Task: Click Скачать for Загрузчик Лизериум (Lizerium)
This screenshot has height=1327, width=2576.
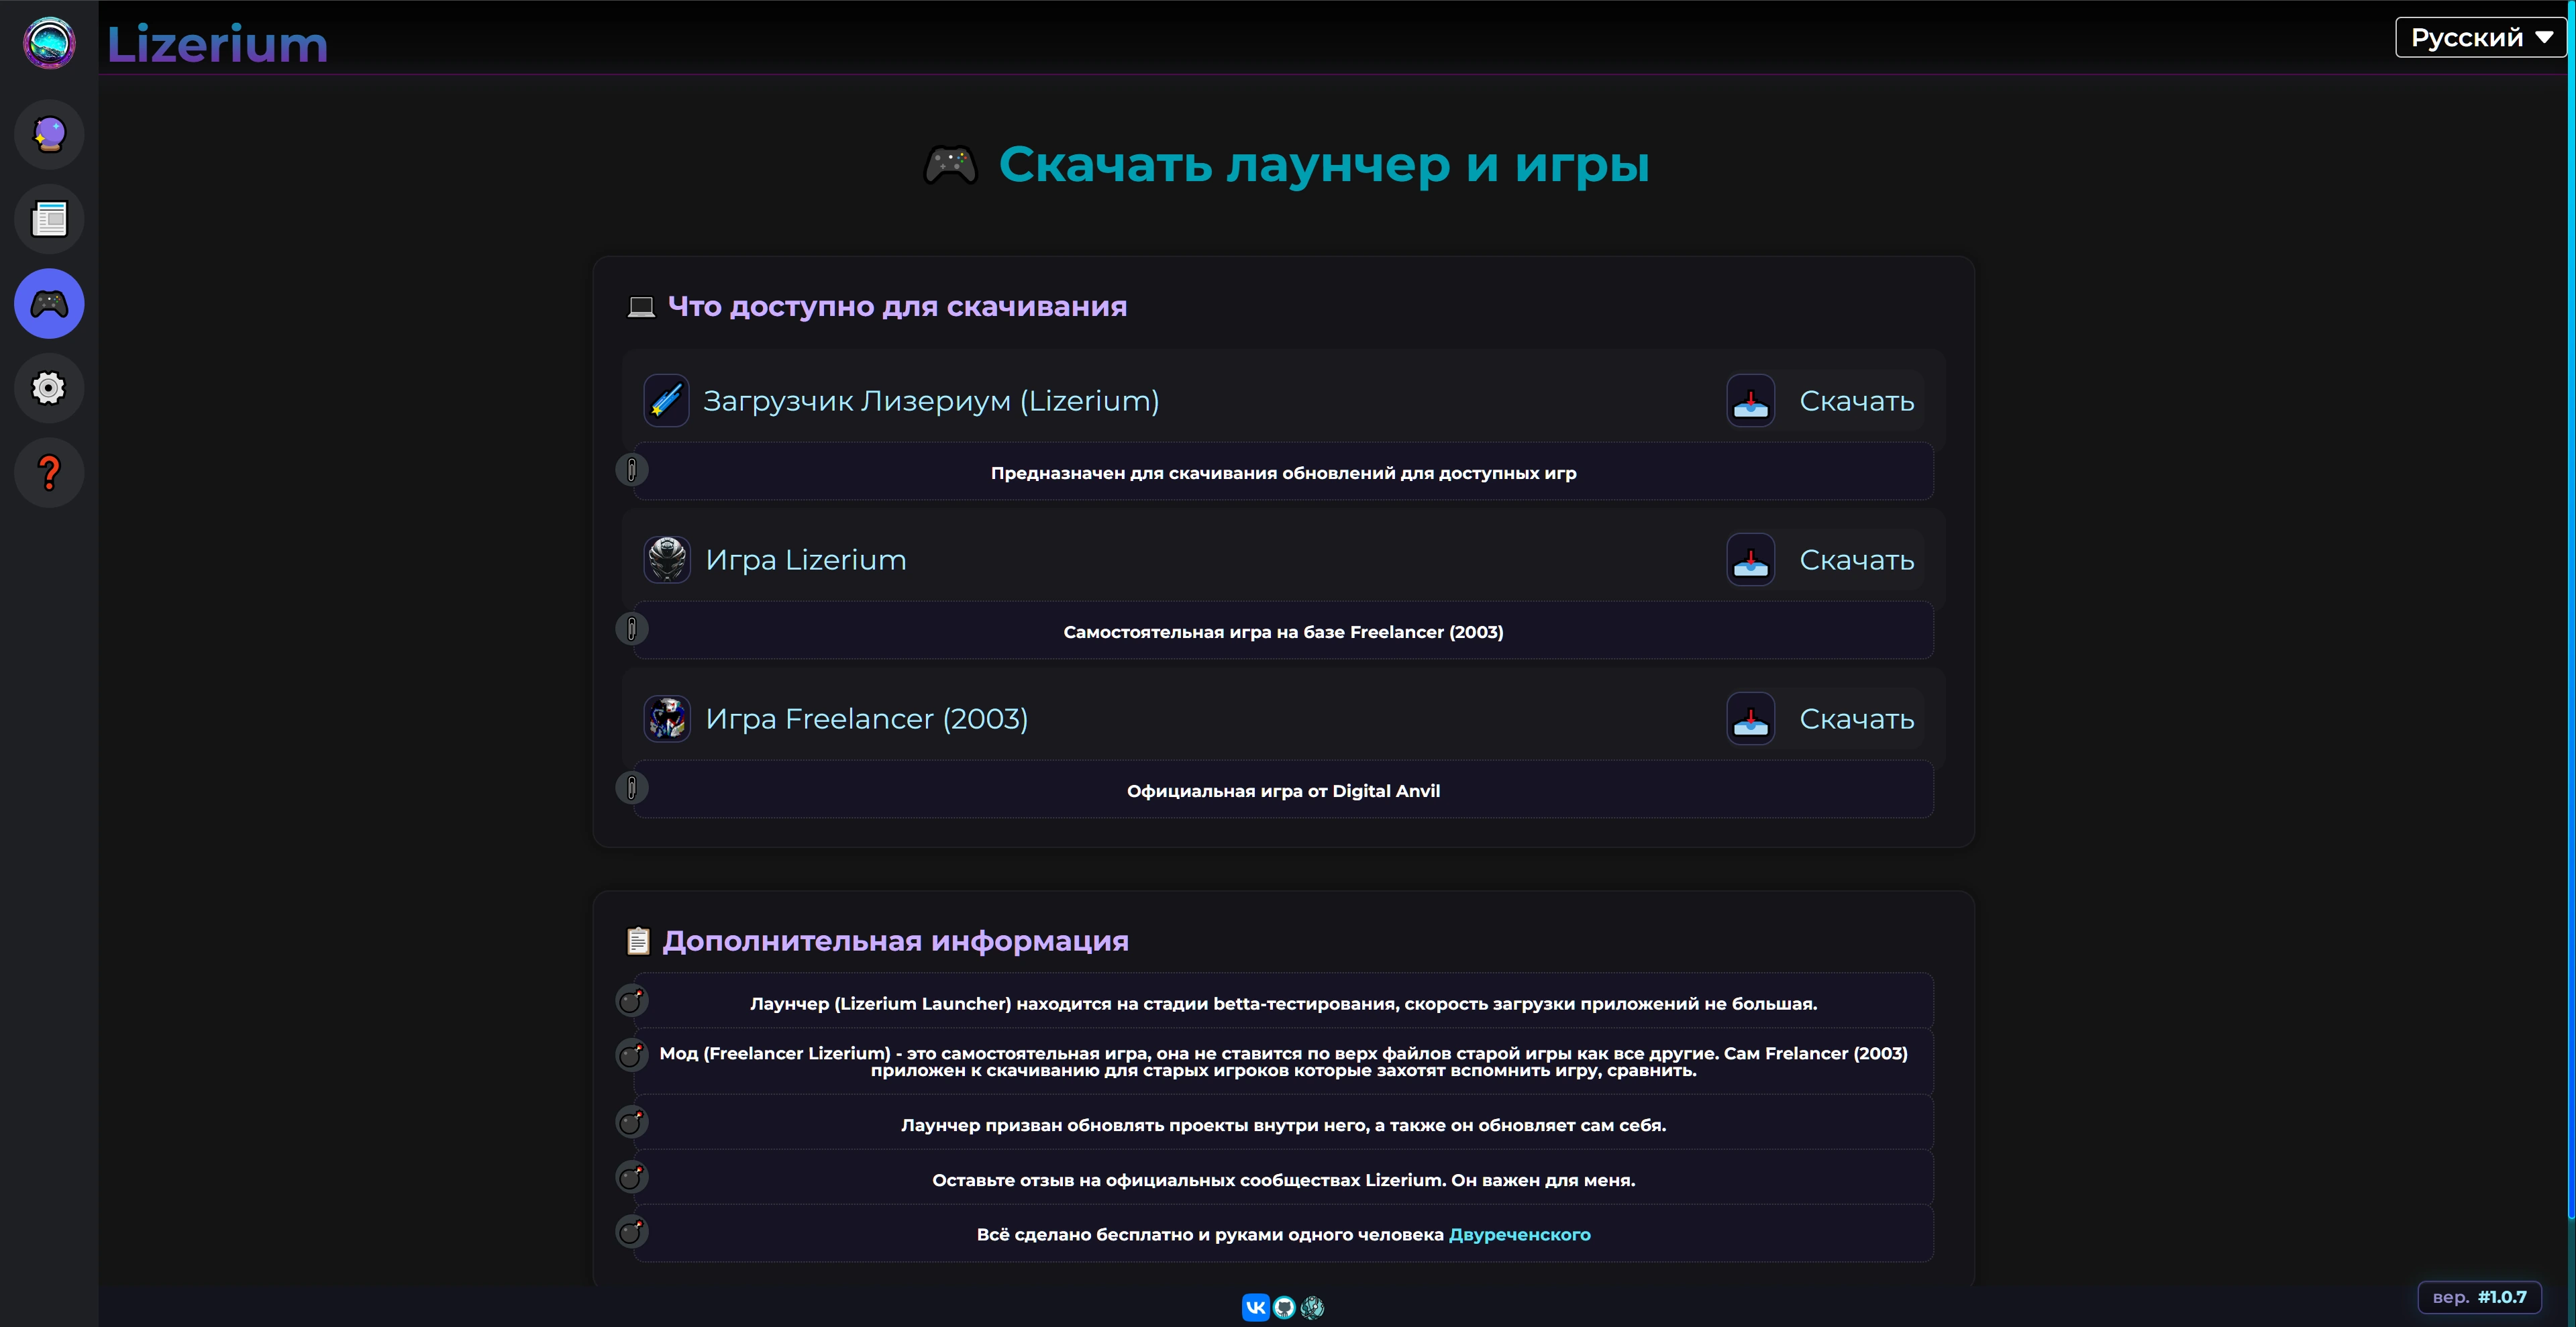Action: tap(1857, 401)
